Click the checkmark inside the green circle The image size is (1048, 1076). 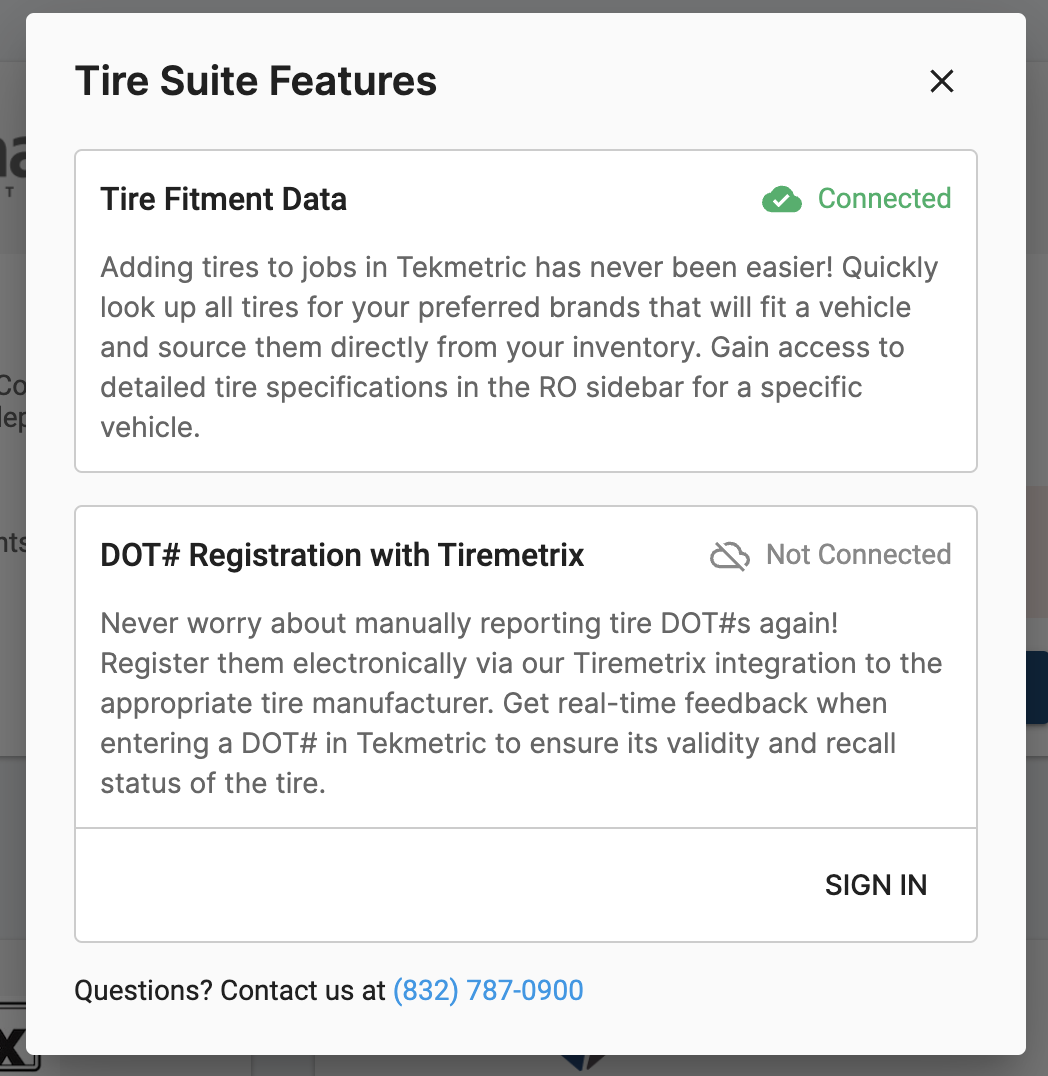pos(782,199)
